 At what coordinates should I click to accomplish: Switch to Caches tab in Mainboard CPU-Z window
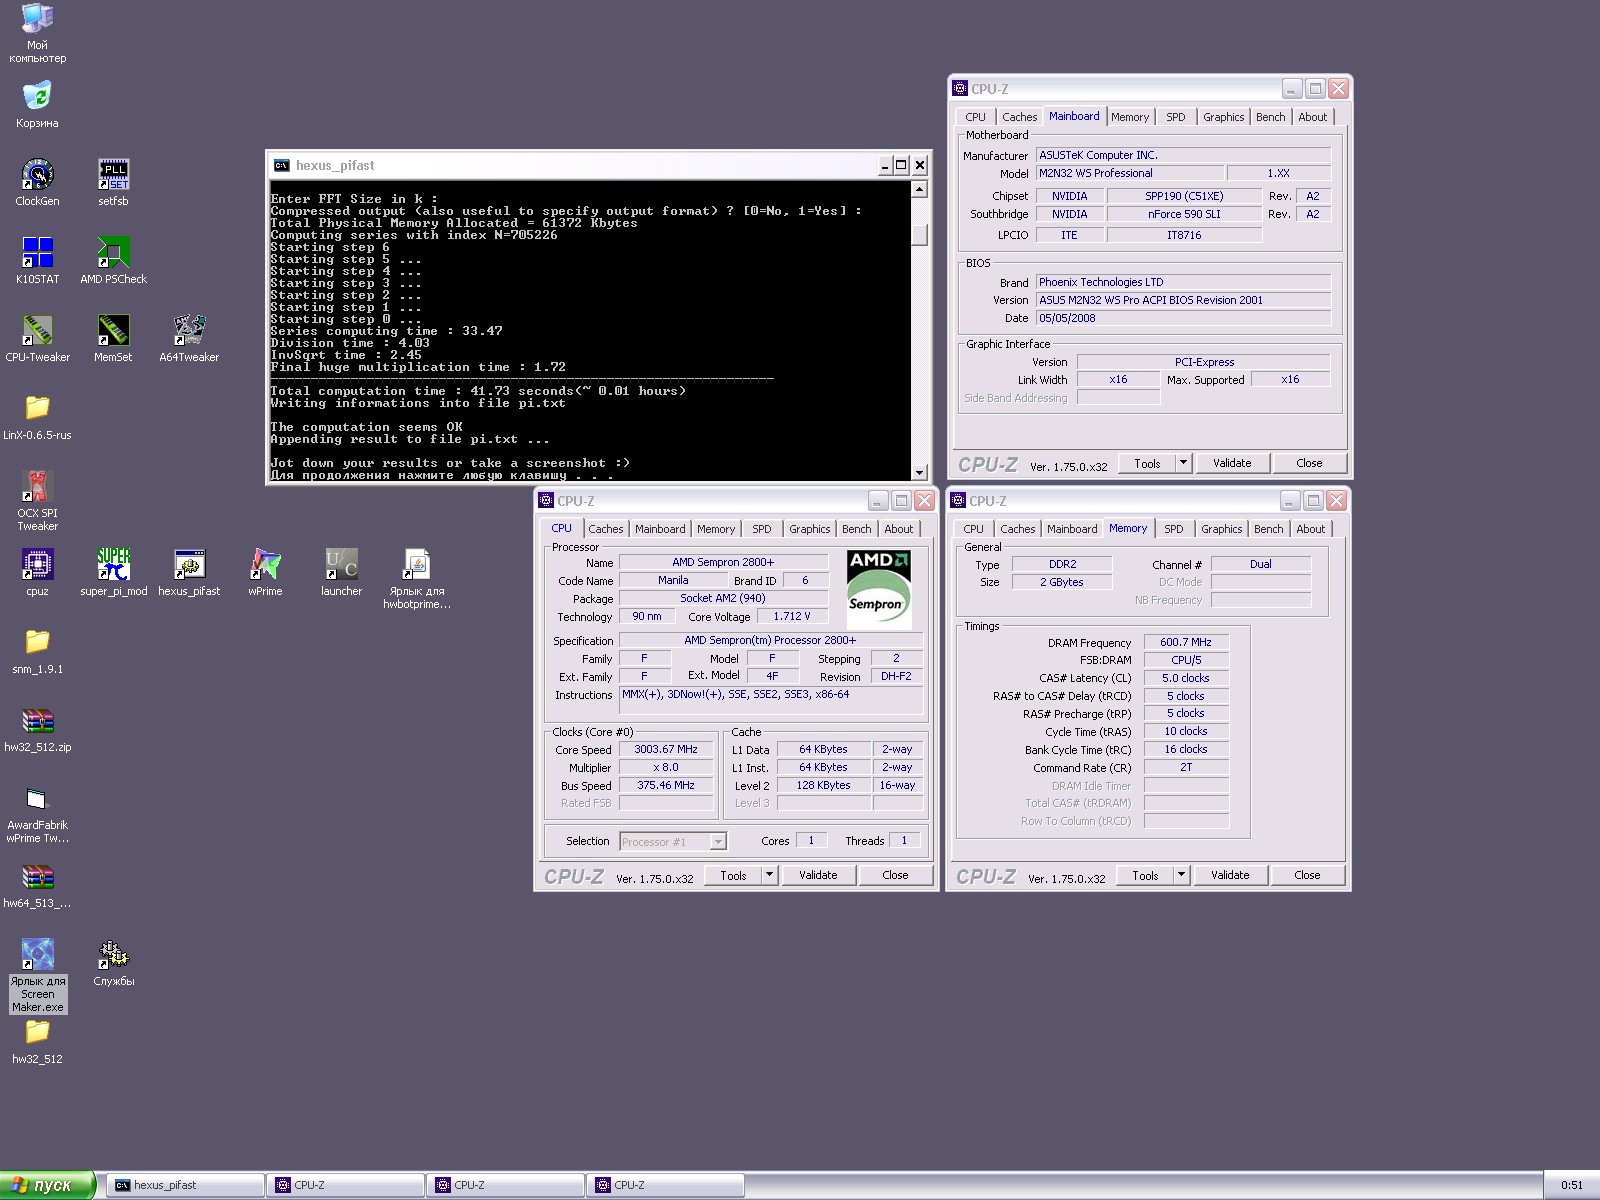(x=1019, y=117)
